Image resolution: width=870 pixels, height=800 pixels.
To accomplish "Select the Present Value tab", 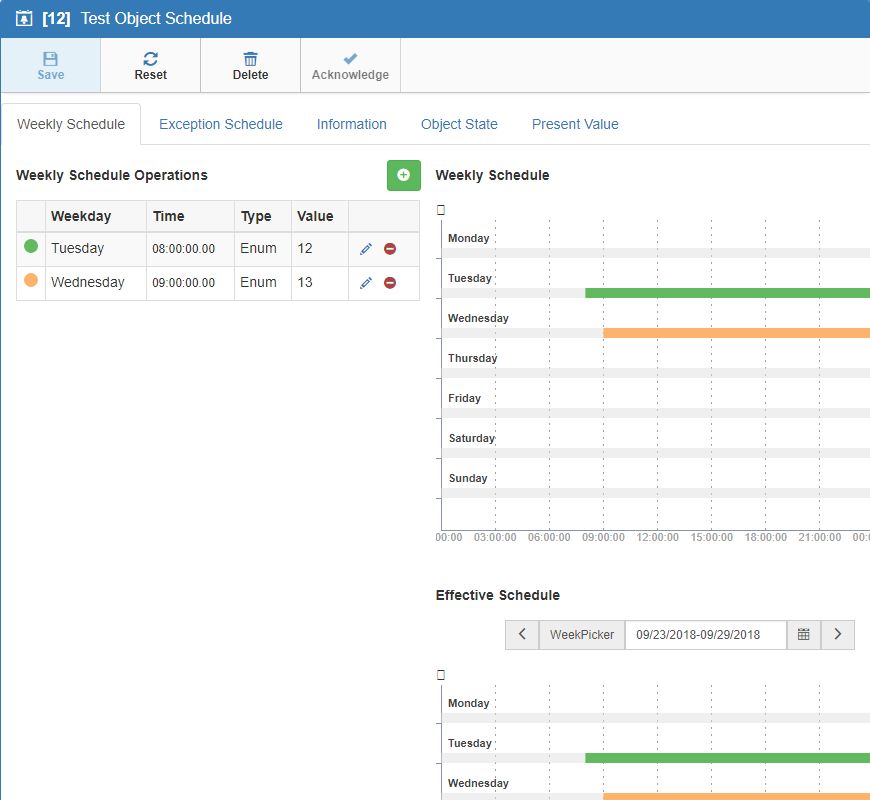I will click(575, 124).
